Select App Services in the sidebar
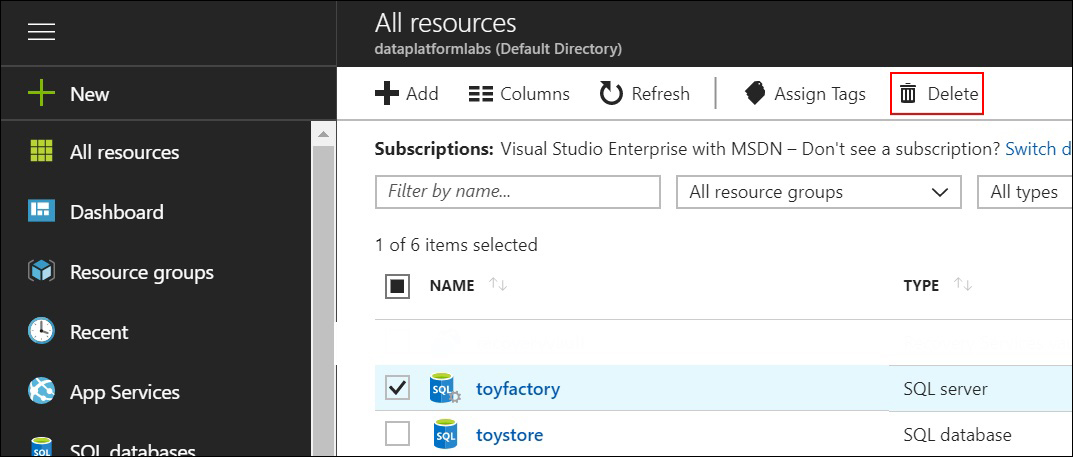This screenshot has width=1073, height=457. click(x=125, y=393)
